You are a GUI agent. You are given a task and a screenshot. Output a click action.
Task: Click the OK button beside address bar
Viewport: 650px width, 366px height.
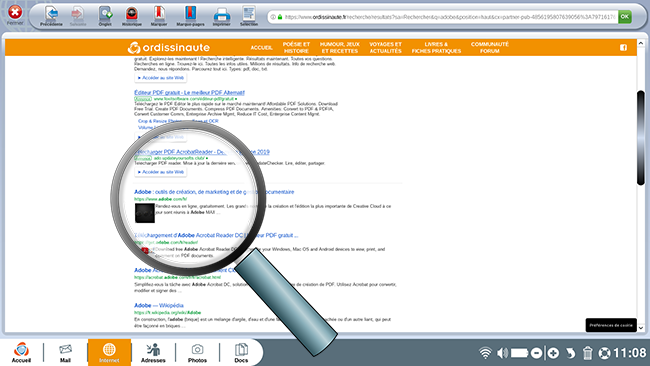(625, 17)
